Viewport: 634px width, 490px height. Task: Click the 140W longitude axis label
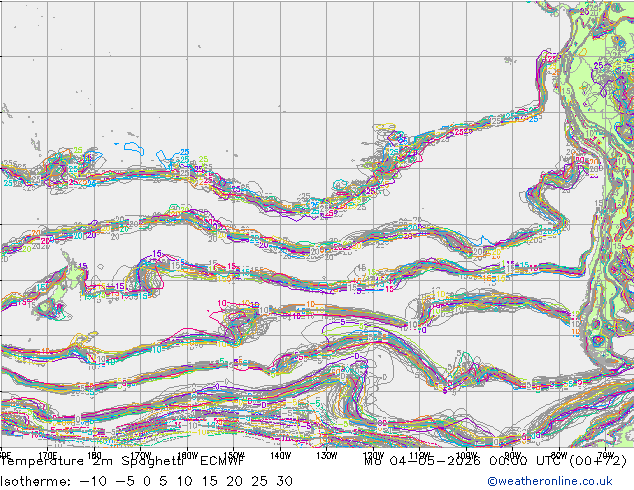281,456
